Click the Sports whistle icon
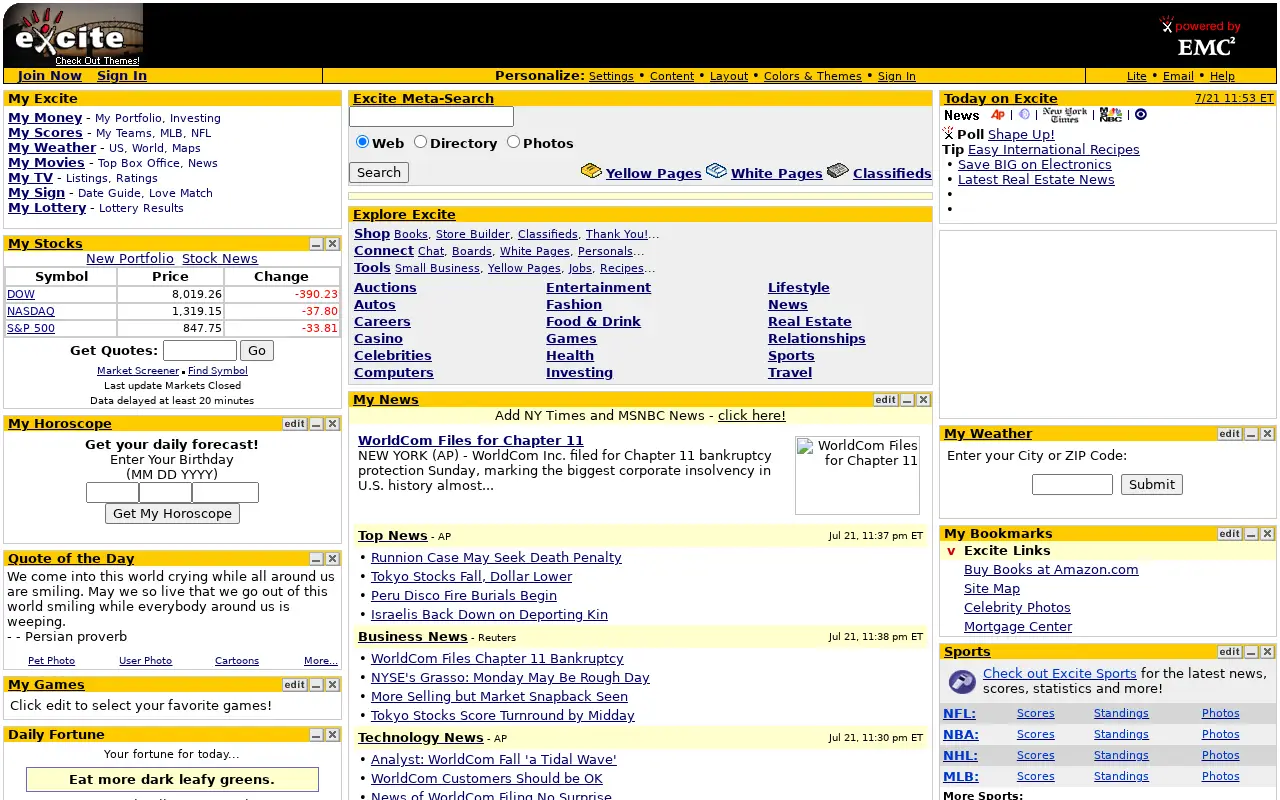This screenshot has width=1280, height=800. click(x=961, y=681)
